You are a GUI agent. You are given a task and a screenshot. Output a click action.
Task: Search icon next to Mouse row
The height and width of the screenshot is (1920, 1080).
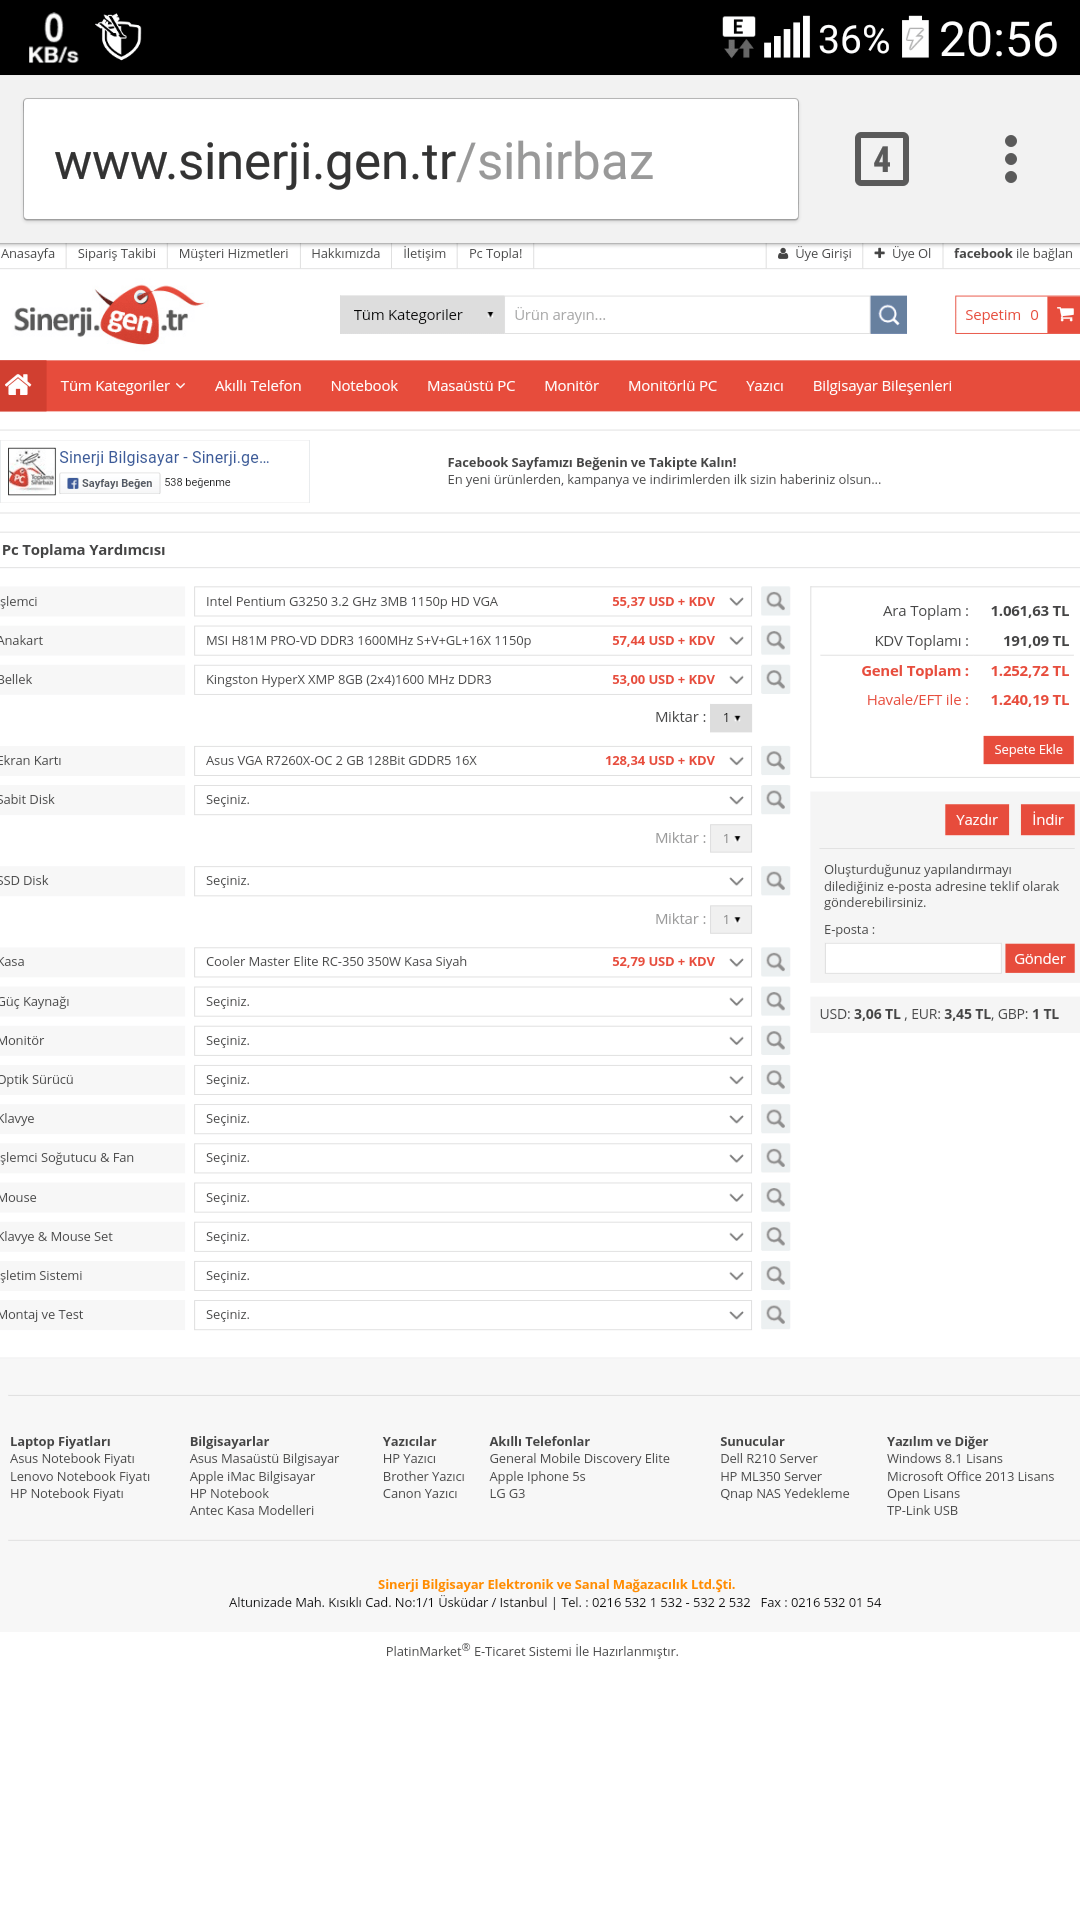(775, 1197)
